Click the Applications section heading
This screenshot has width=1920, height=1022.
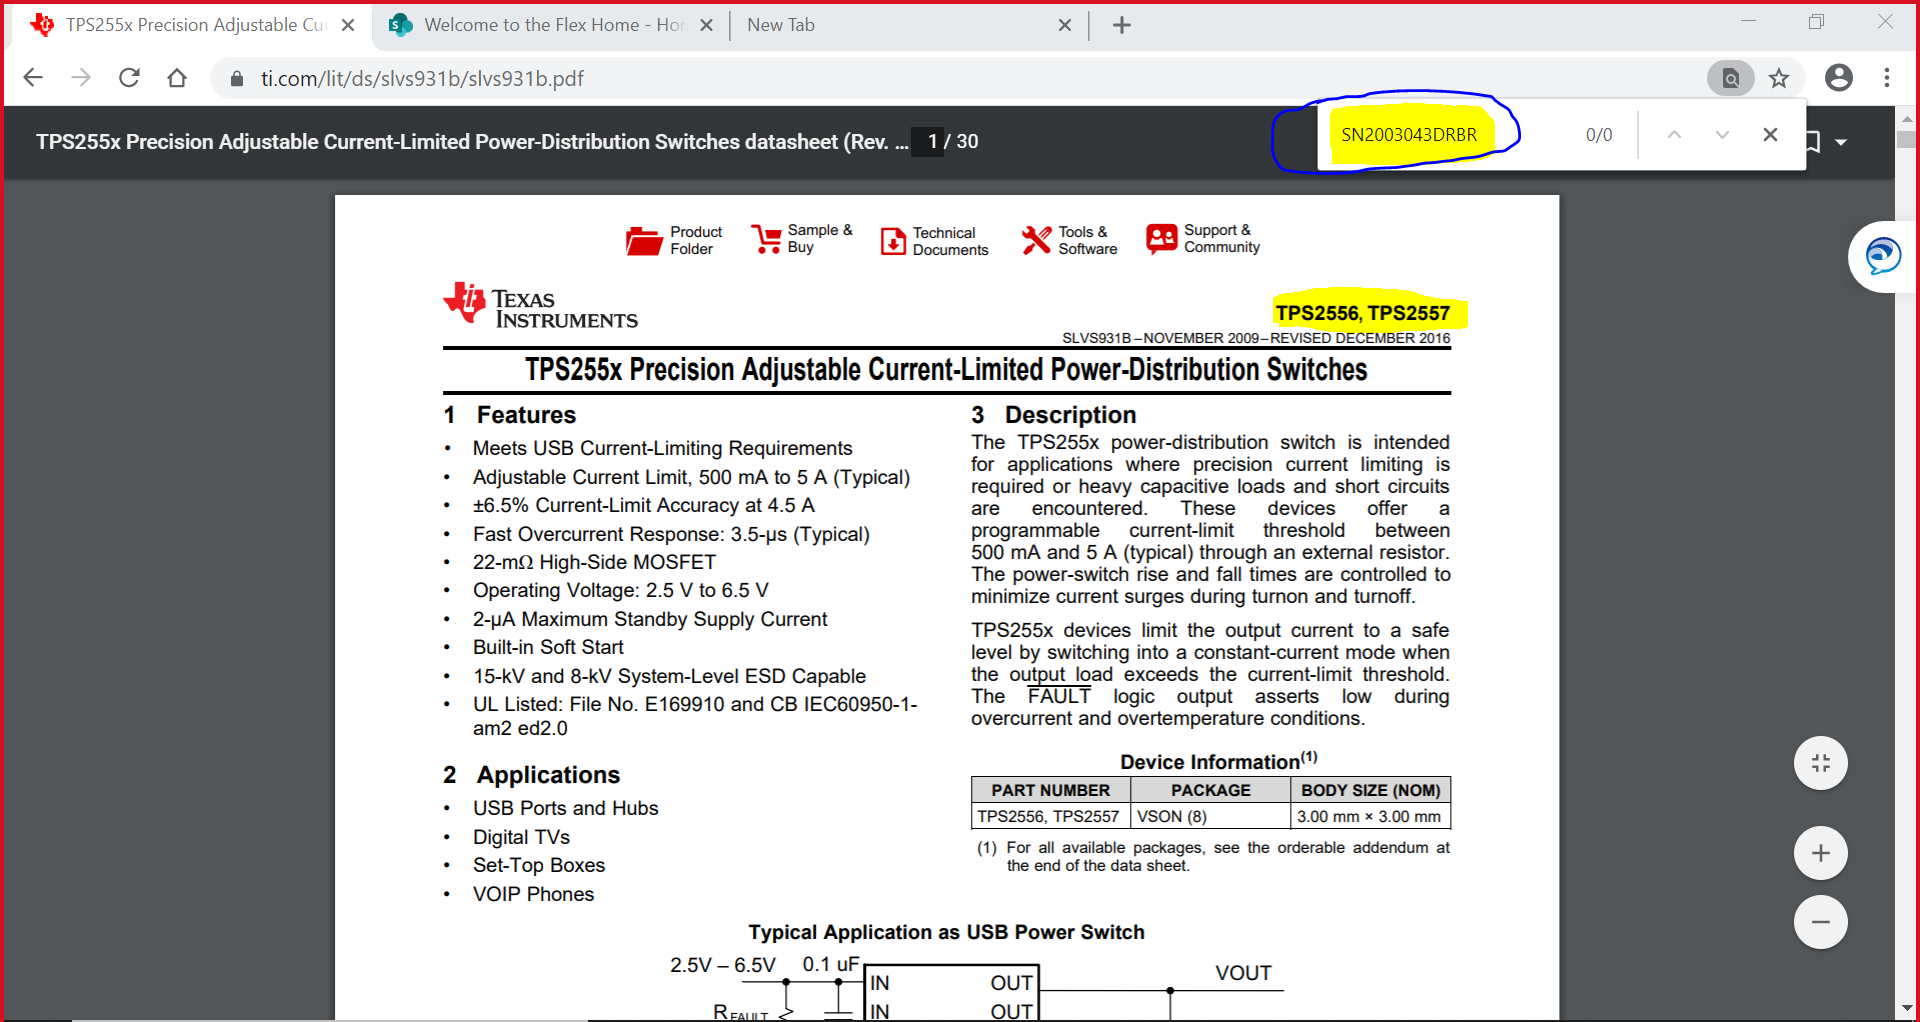(532, 775)
